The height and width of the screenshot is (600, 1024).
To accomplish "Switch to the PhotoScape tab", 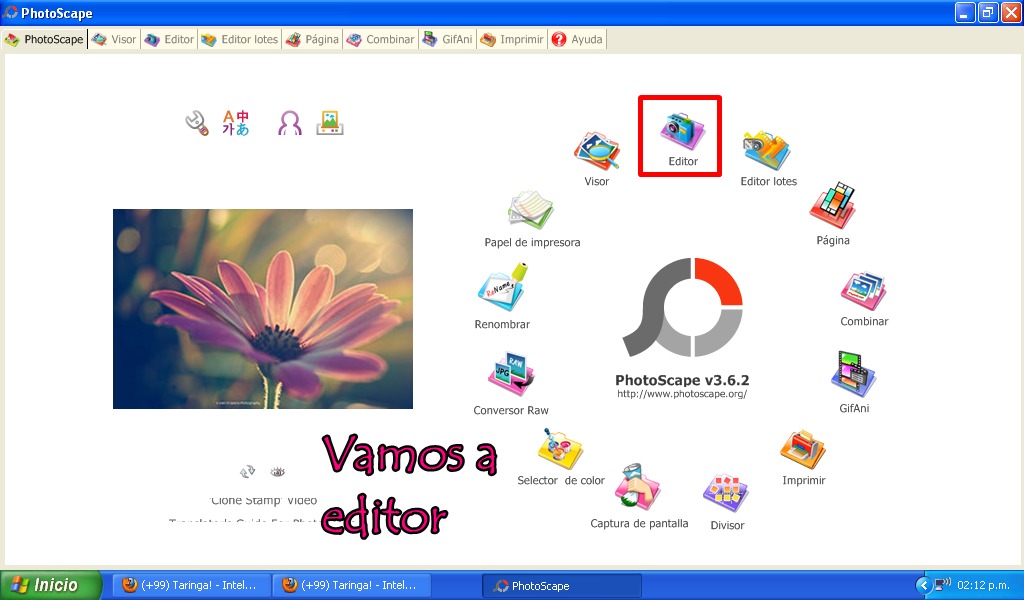I will click(x=44, y=39).
